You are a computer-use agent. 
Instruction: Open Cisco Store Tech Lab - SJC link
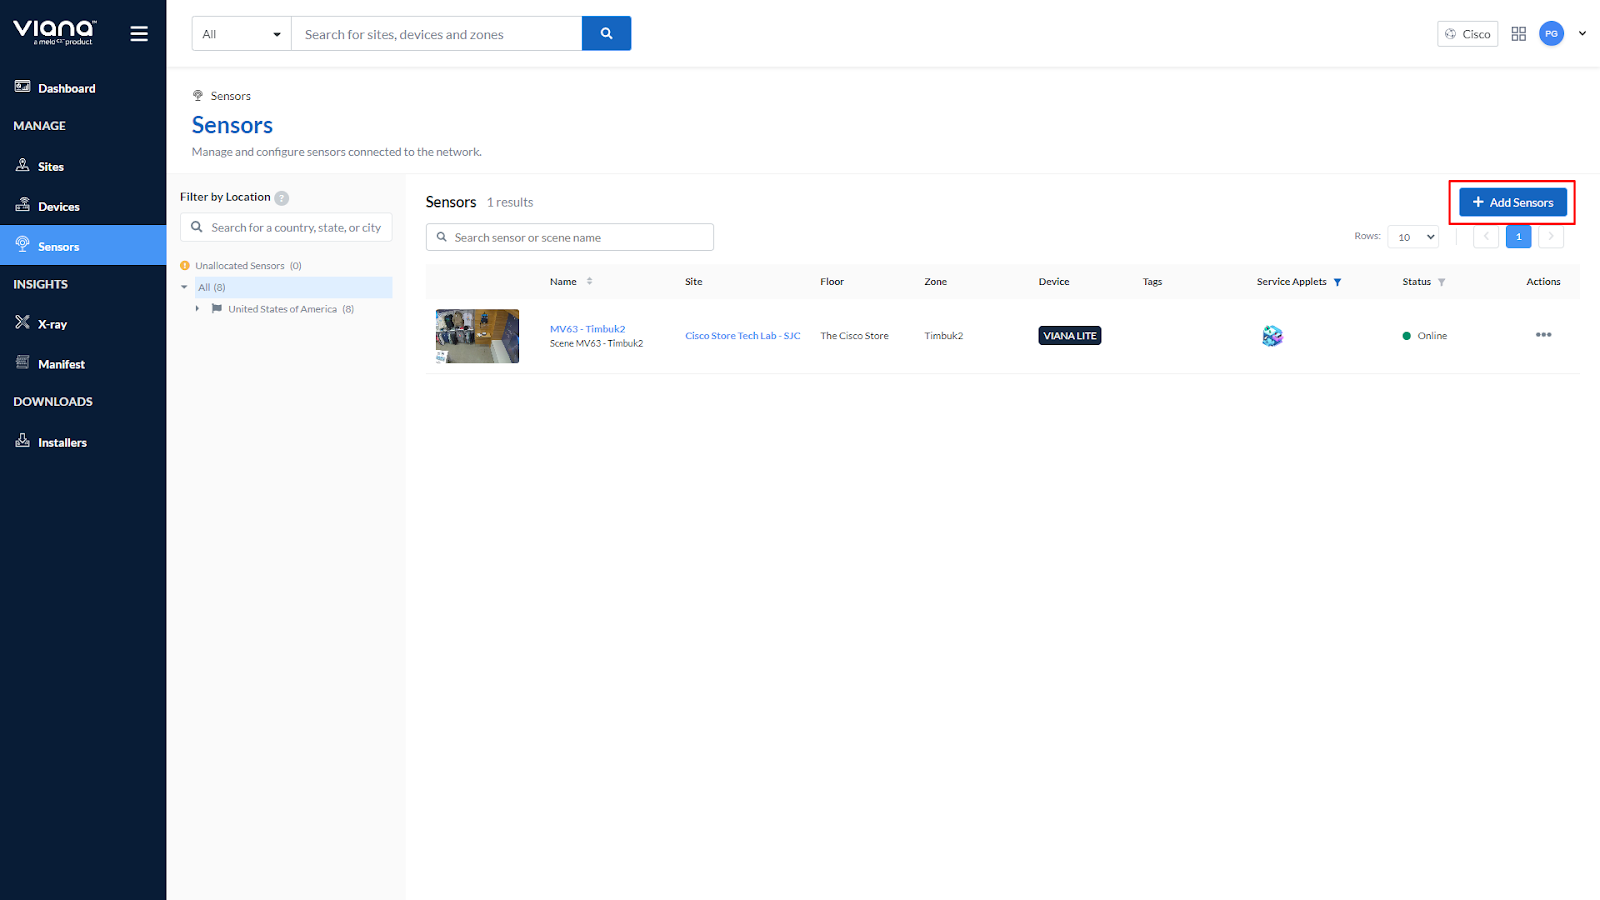[x=742, y=336]
